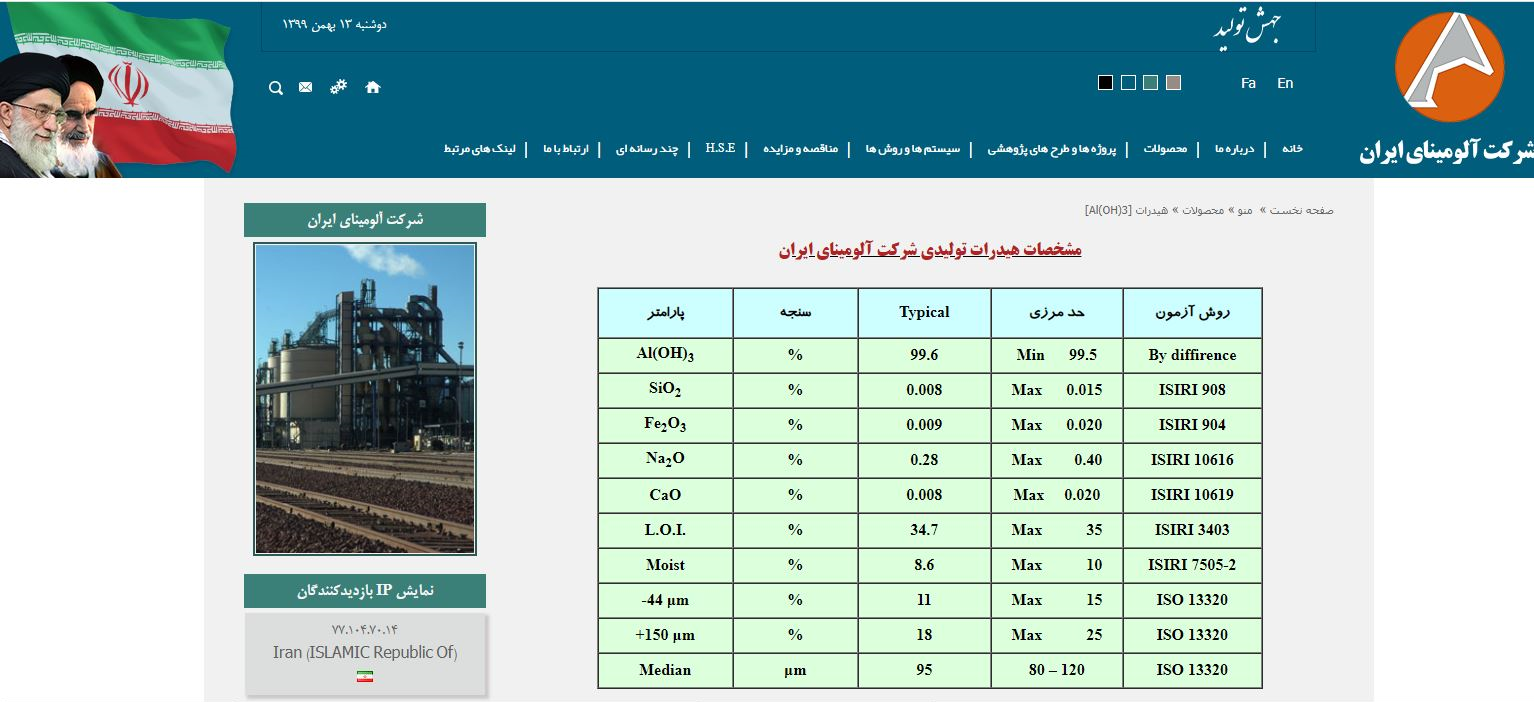Click the Fe2O3 parameter cell
The width and height of the screenshot is (1534, 702).
pos(665,425)
